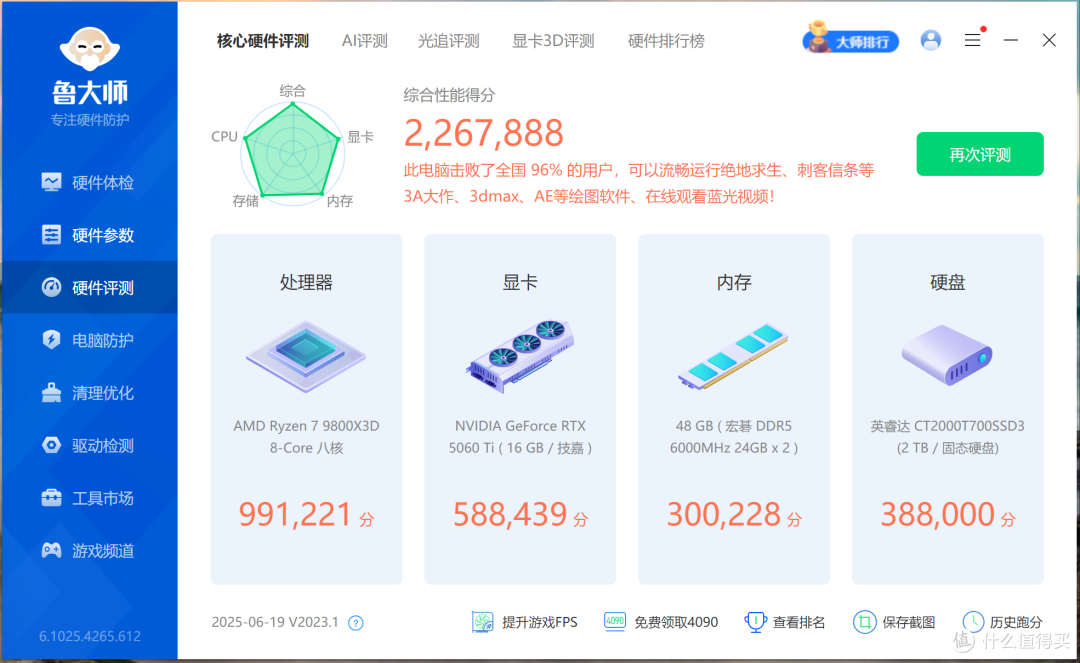The image size is (1080, 663).
Task: Click the memory stick illustration
Action: click(x=734, y=356)
